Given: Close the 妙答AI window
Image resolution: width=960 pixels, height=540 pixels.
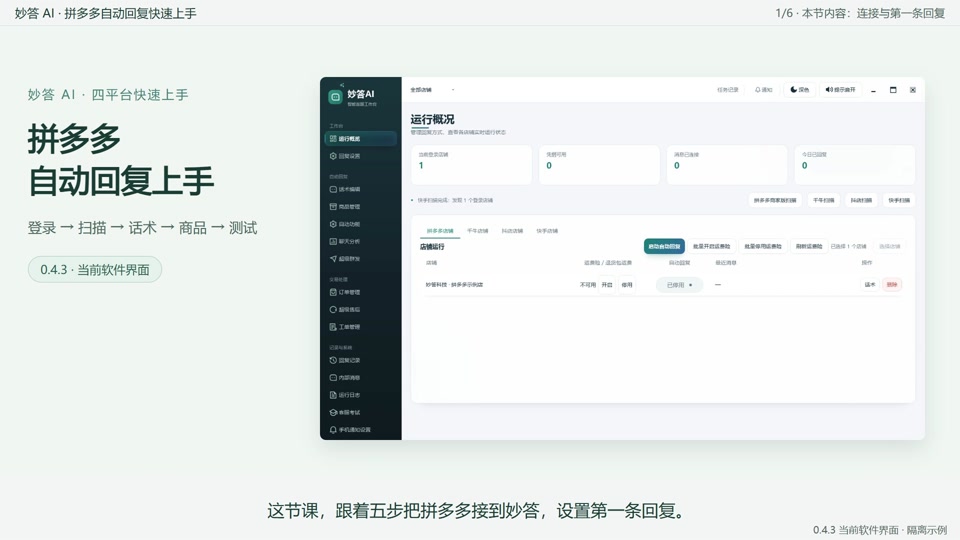Looking at the screenshot, I should click(913, 90).
